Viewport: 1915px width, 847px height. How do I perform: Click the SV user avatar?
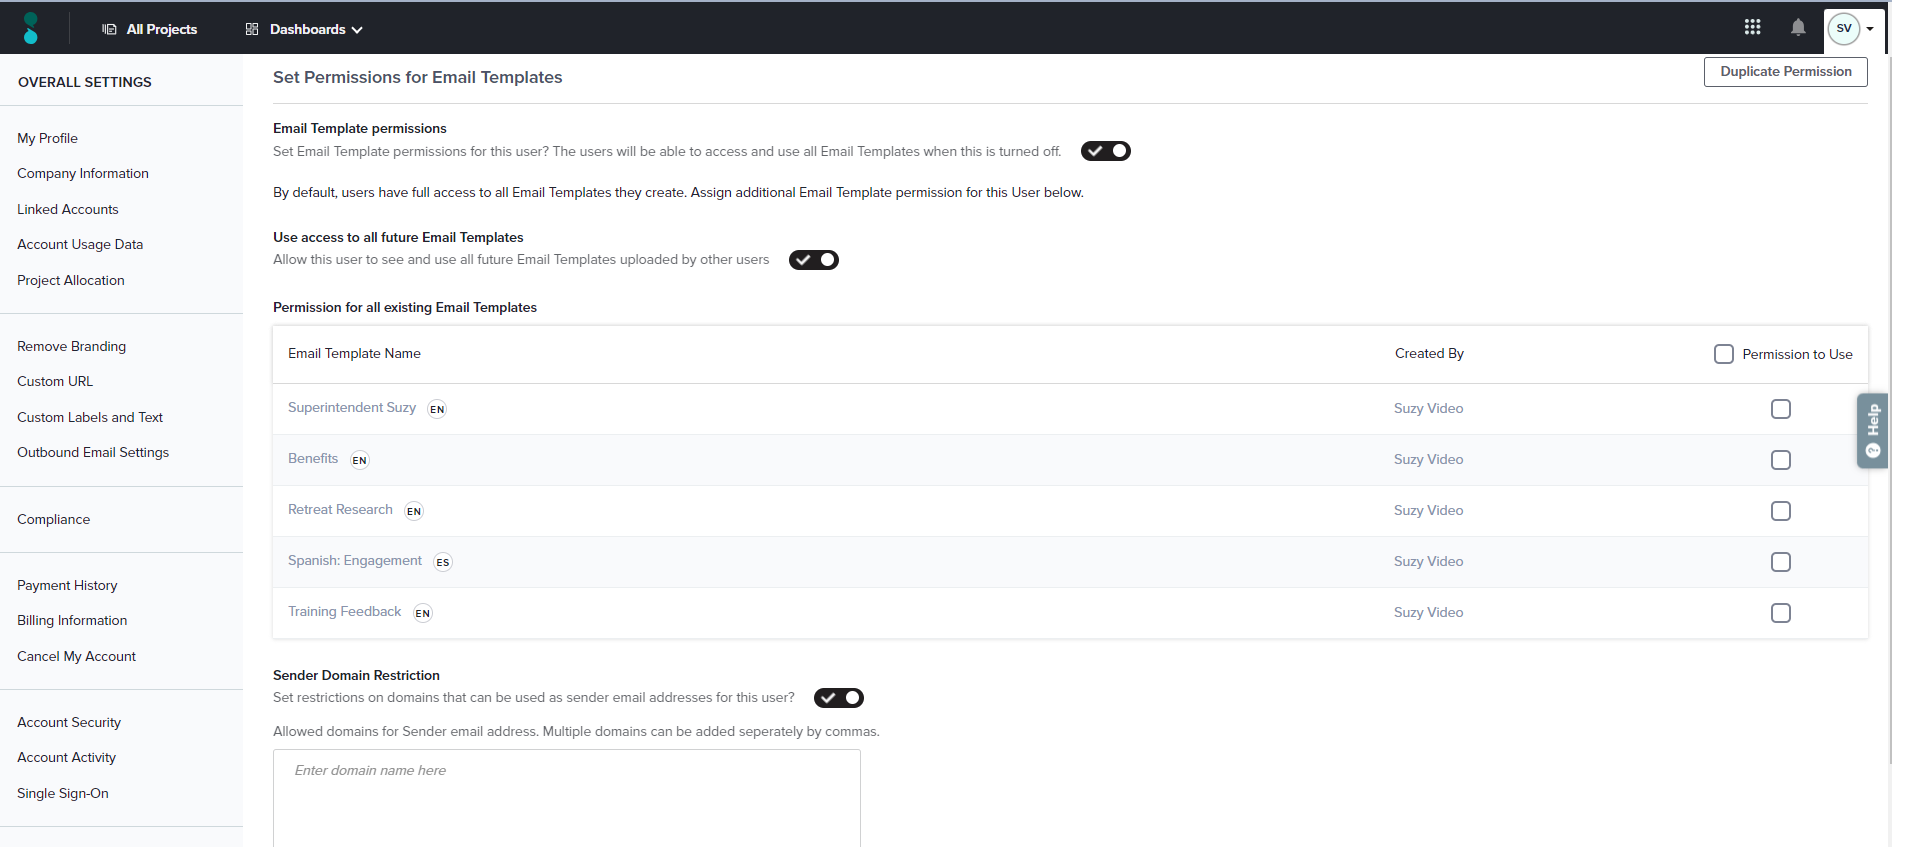[1843, 29]
